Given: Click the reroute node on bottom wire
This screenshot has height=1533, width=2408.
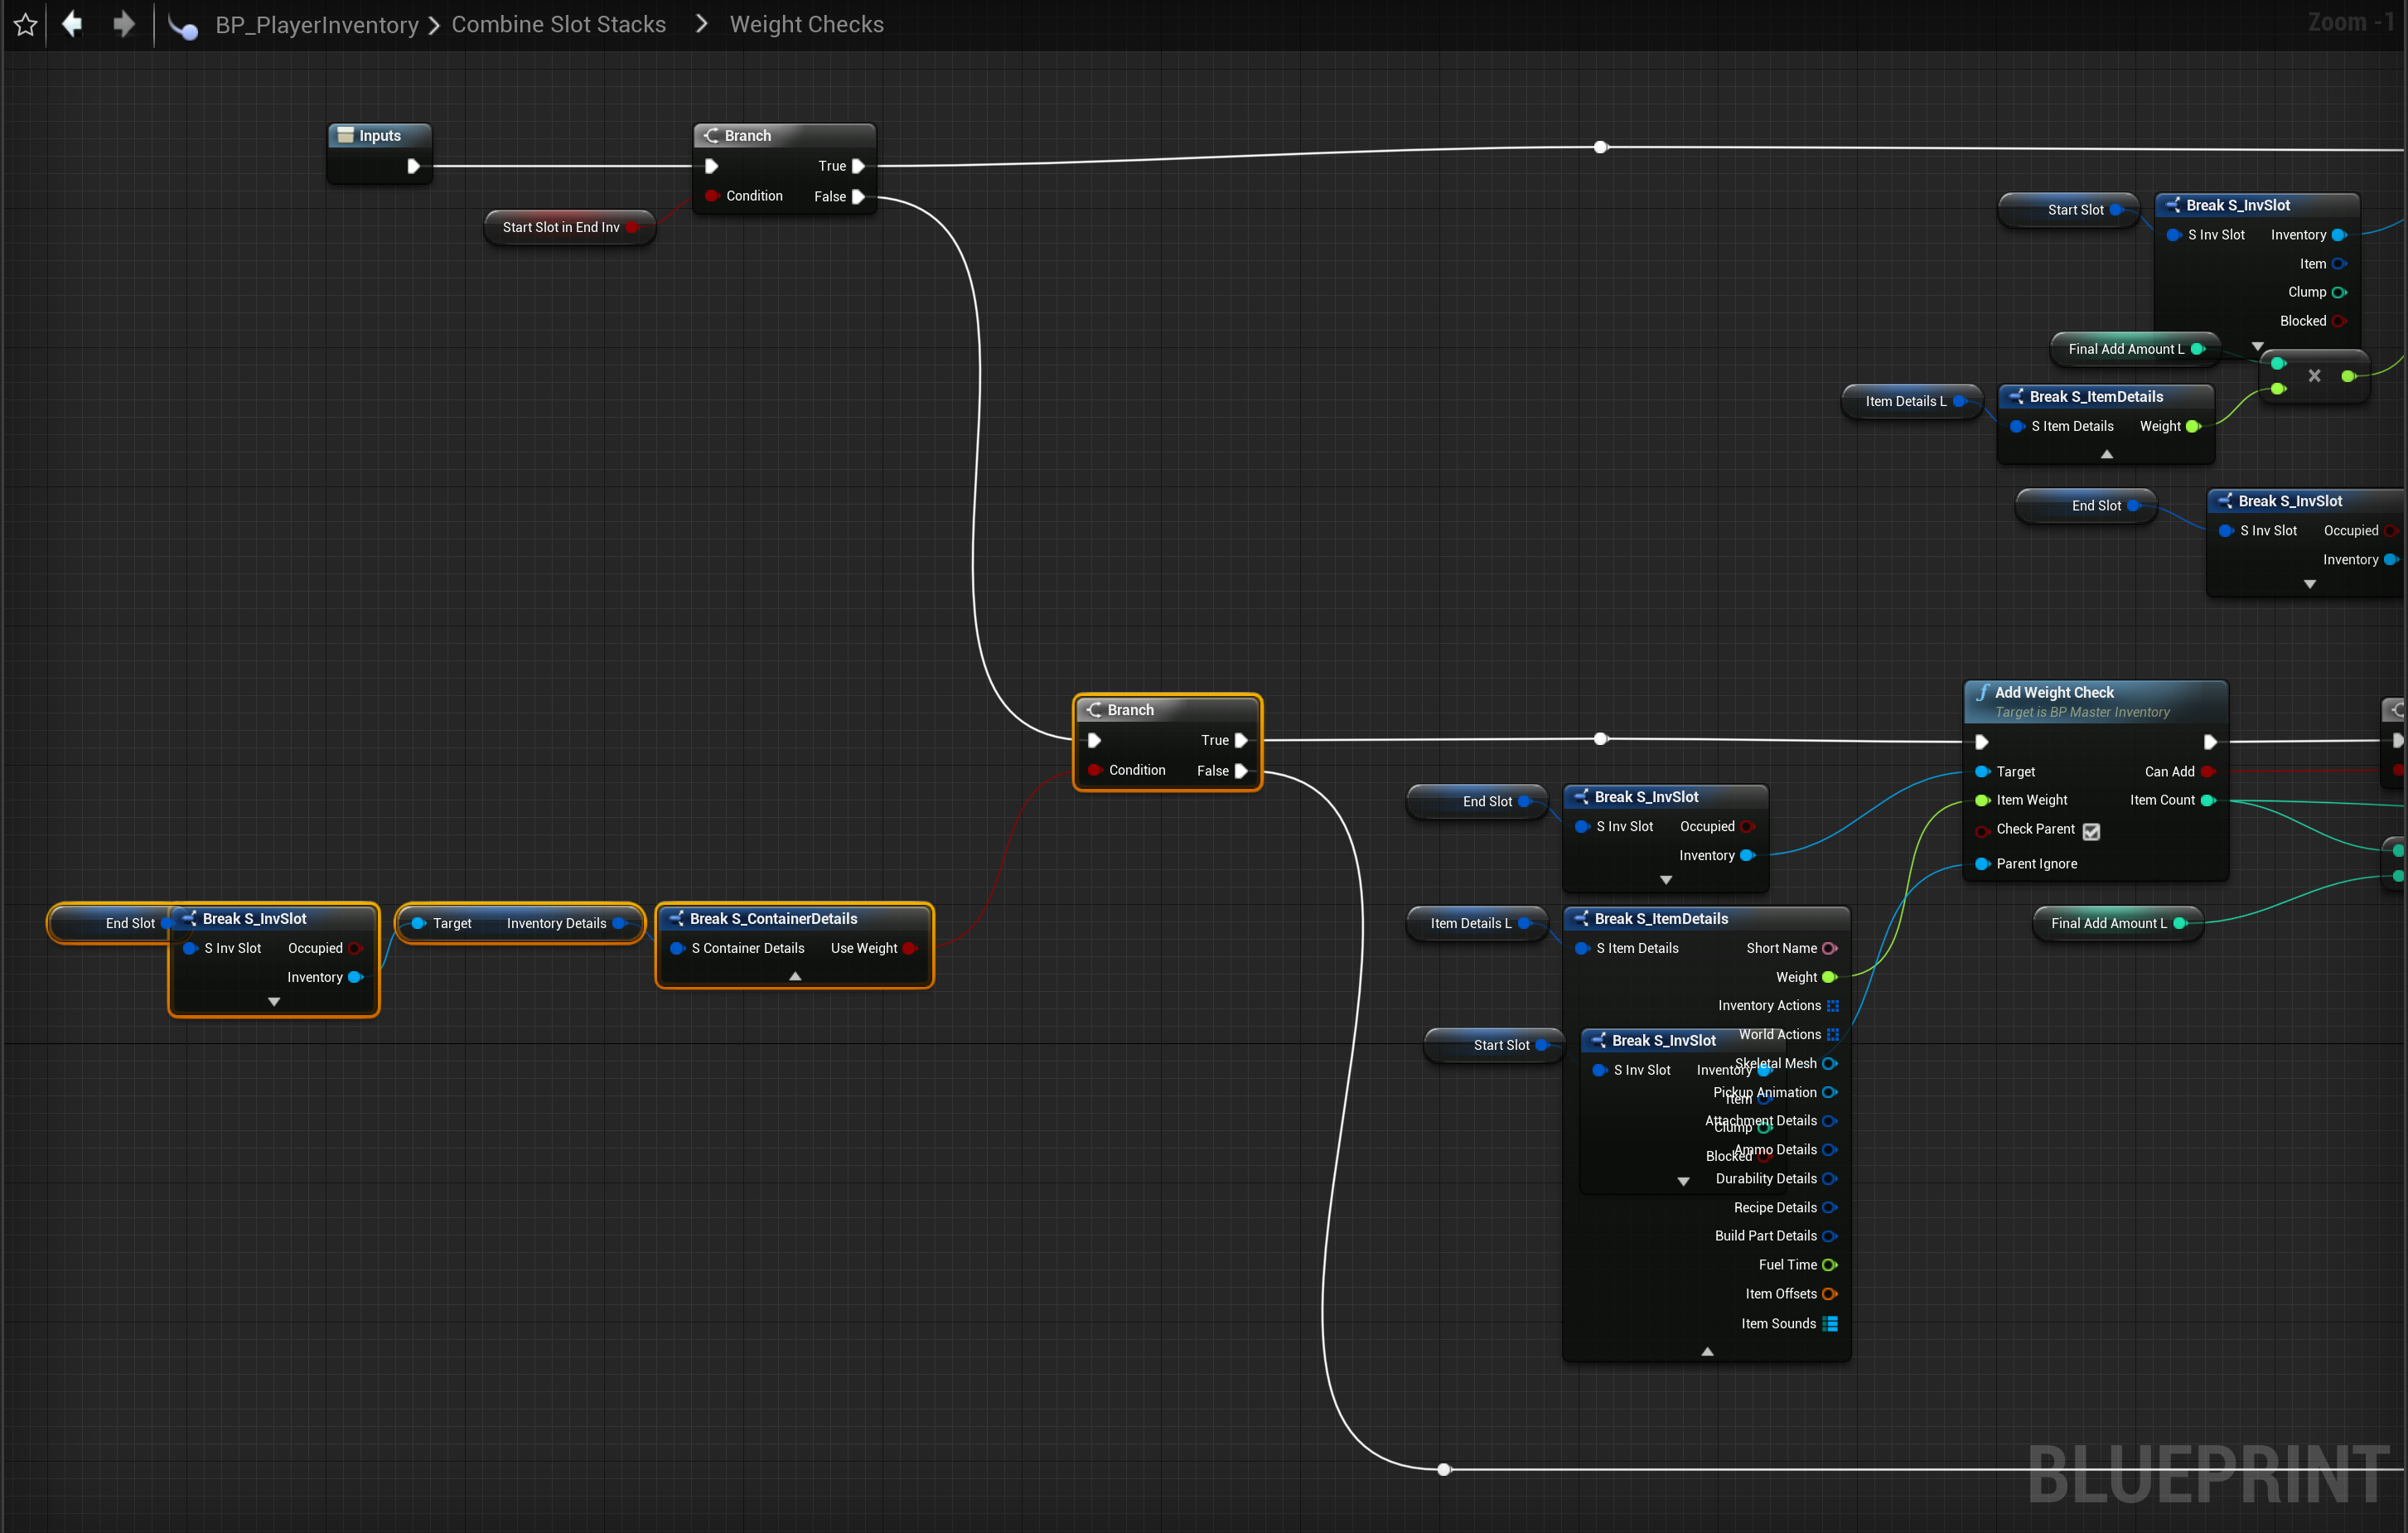Looking at the screenshot, I should pyautogui.click(x=1443, y=1469).
